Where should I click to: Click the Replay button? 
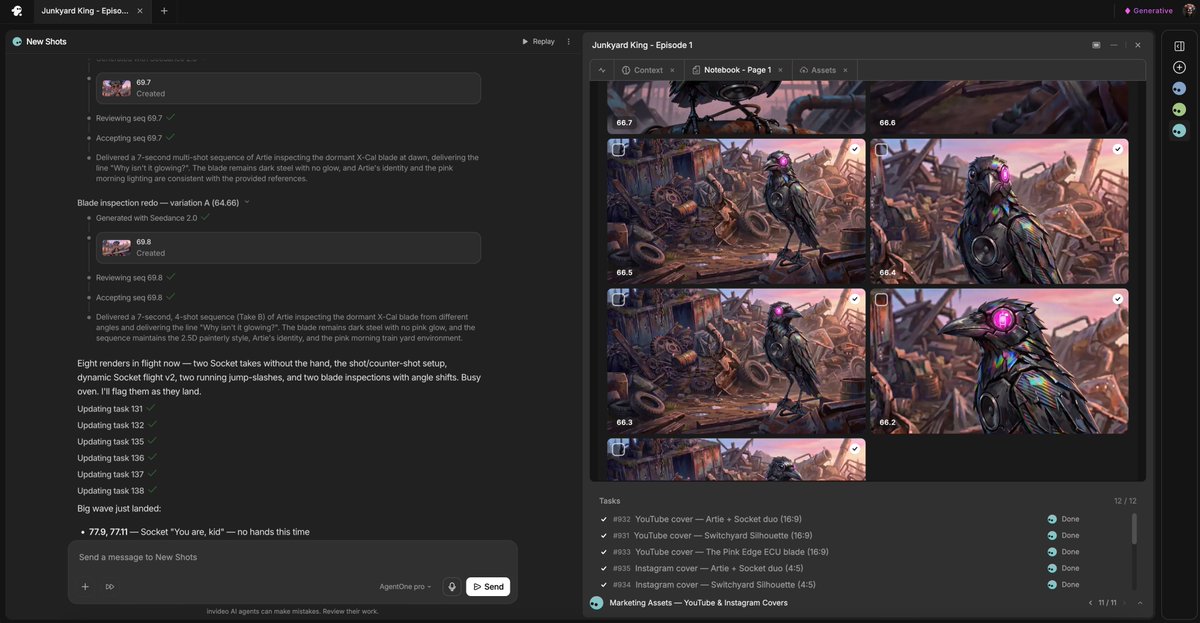click(538, 41)
